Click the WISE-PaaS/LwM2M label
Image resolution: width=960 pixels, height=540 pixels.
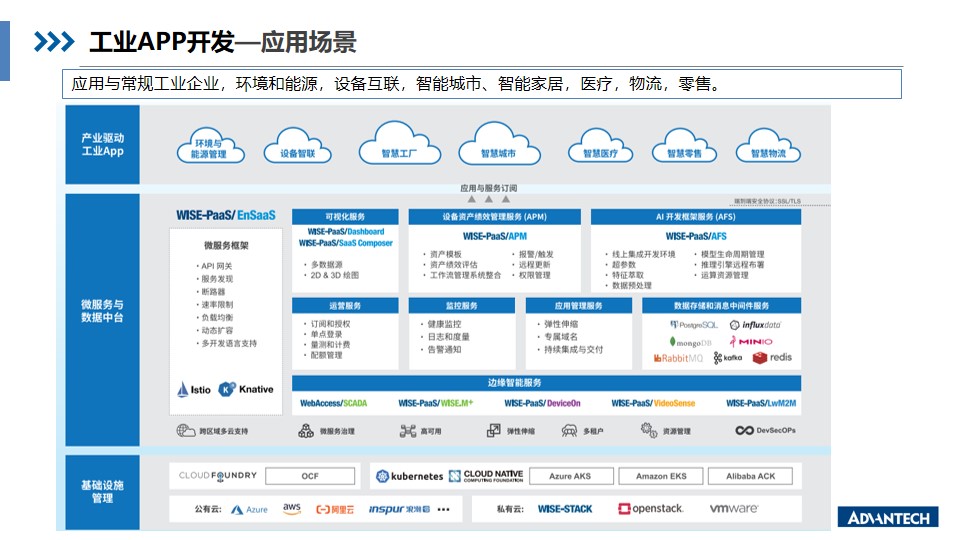tap(761, 403)
